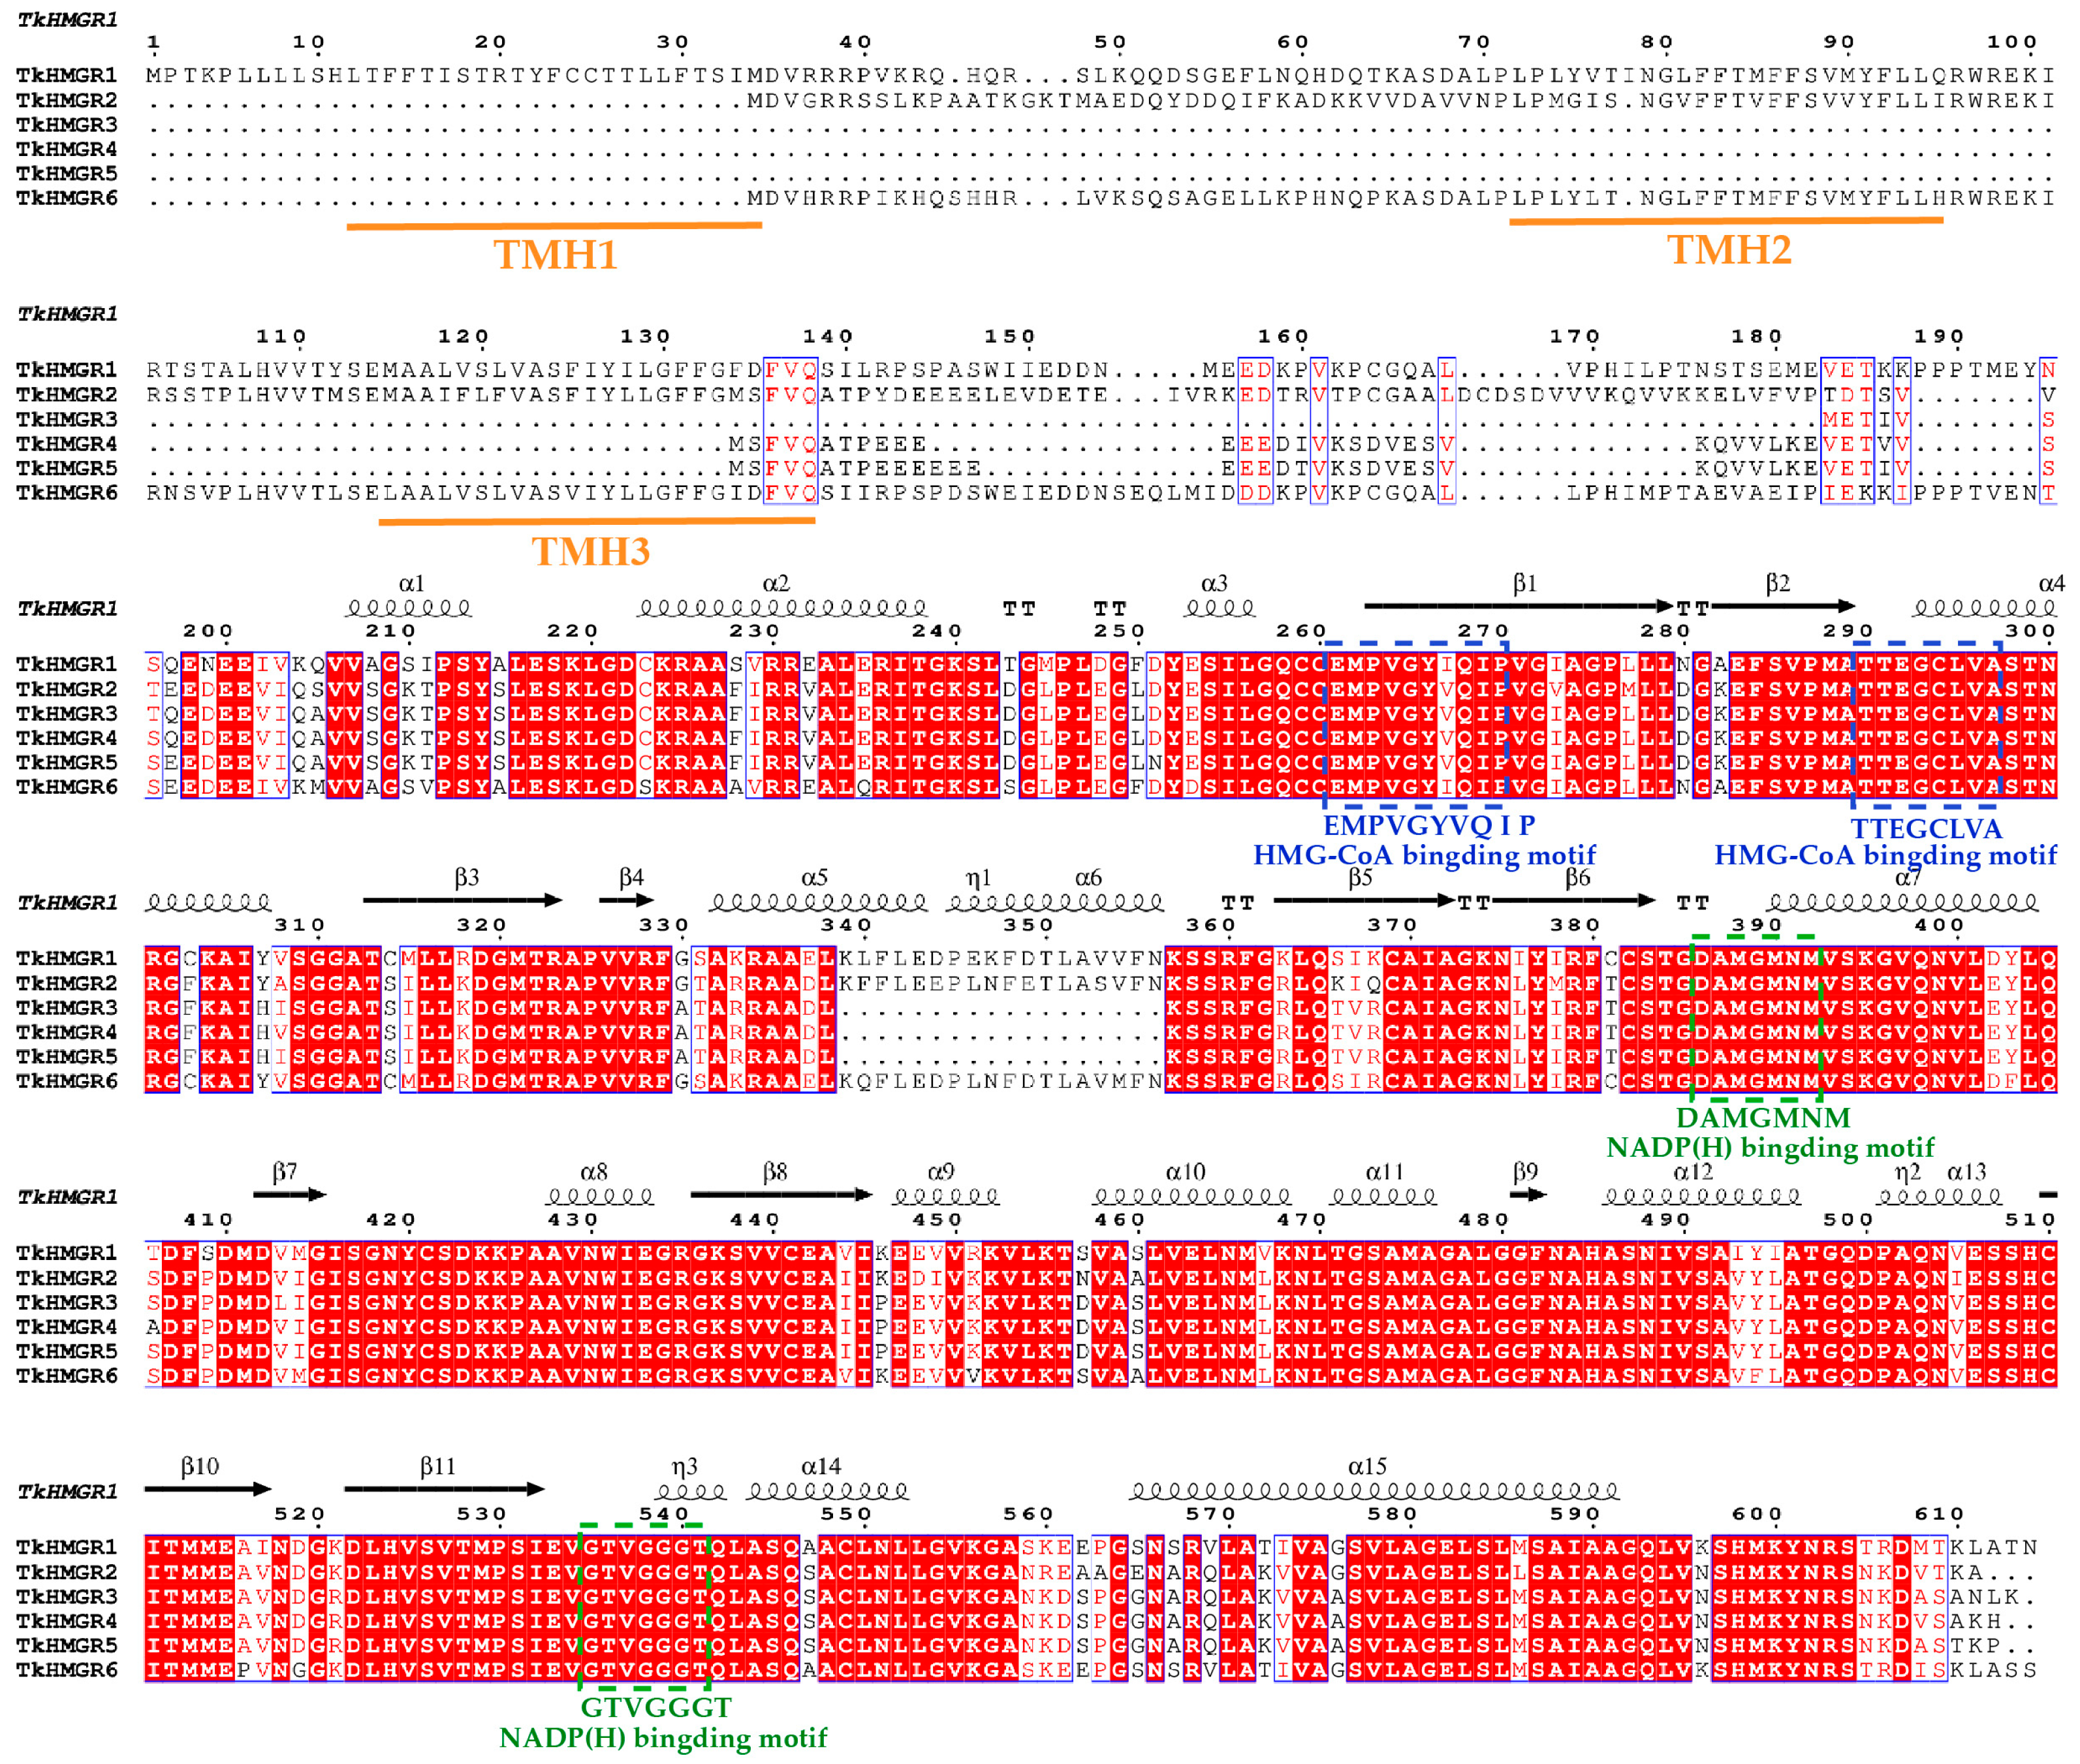Click the TMH3 orange label
The image size is (2080, 1764).
(590, 551)
